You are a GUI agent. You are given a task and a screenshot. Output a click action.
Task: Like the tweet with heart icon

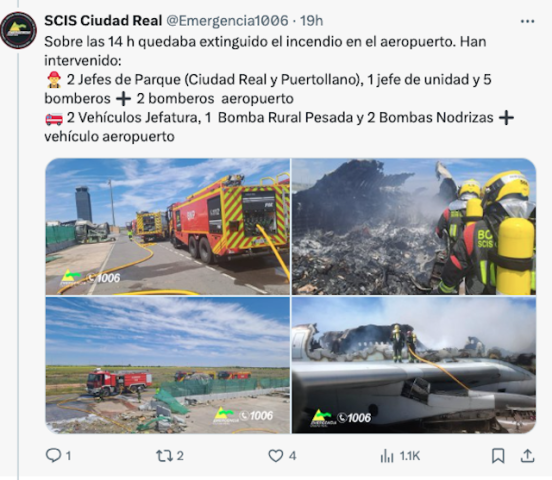coord(276,456)
